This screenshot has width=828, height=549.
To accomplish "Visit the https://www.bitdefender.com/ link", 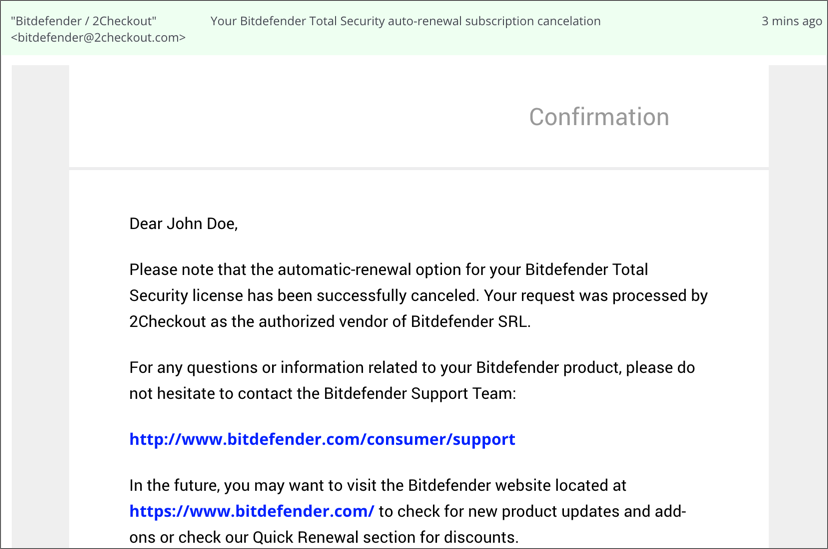I will 252,512.
